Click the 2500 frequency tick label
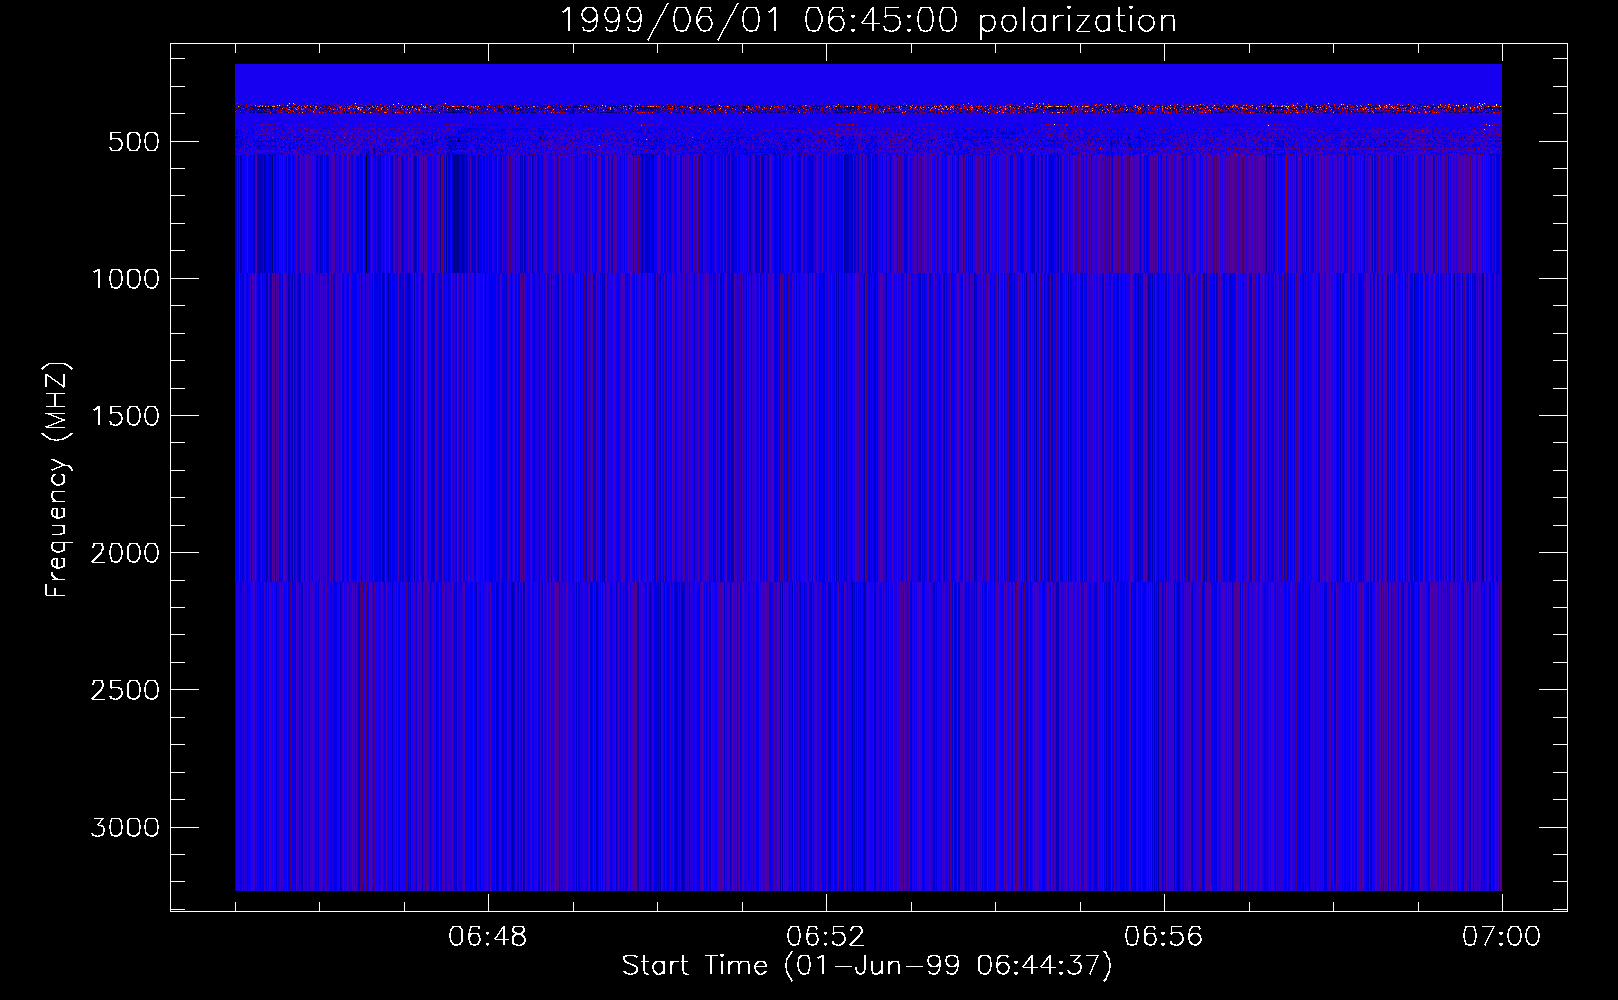The image size is (1618, 1000). click(125, 690)
